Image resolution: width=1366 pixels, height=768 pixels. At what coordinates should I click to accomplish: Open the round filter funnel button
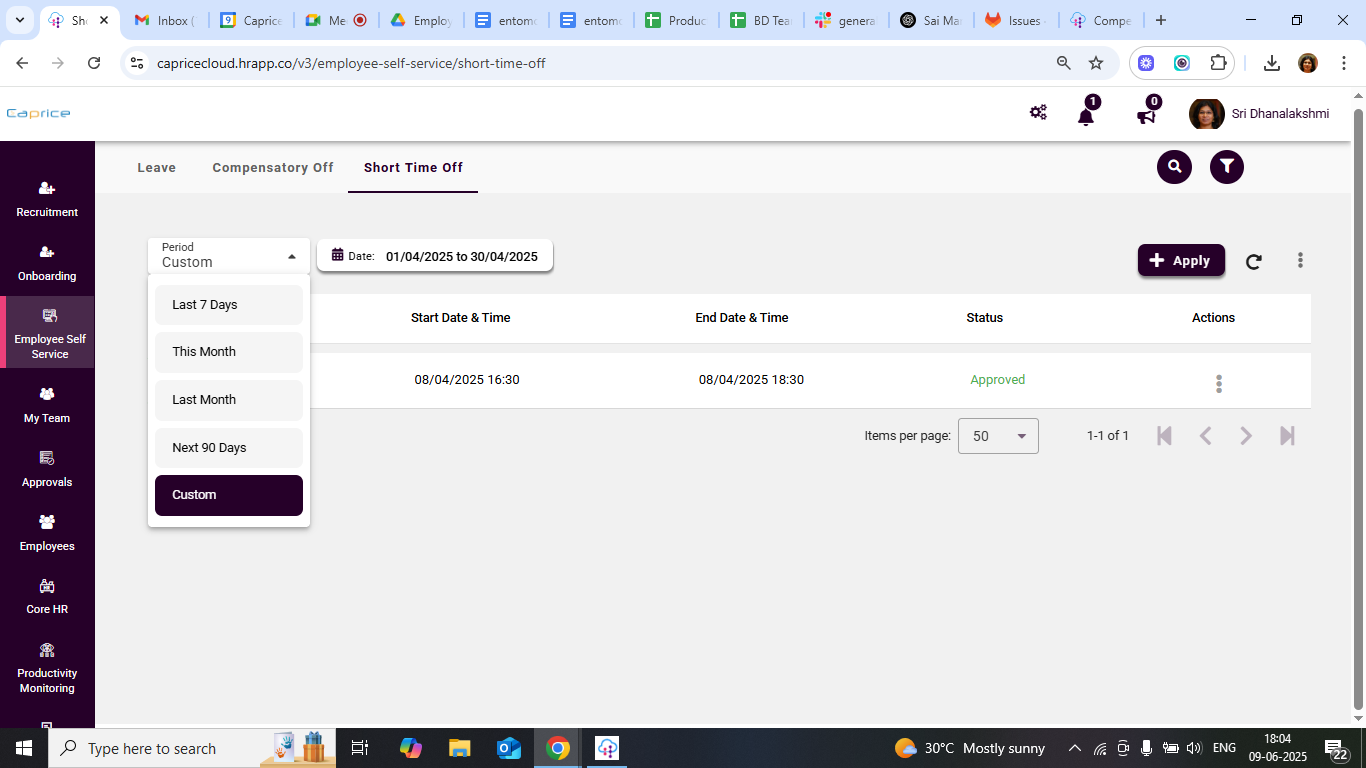click(1227, 167)
